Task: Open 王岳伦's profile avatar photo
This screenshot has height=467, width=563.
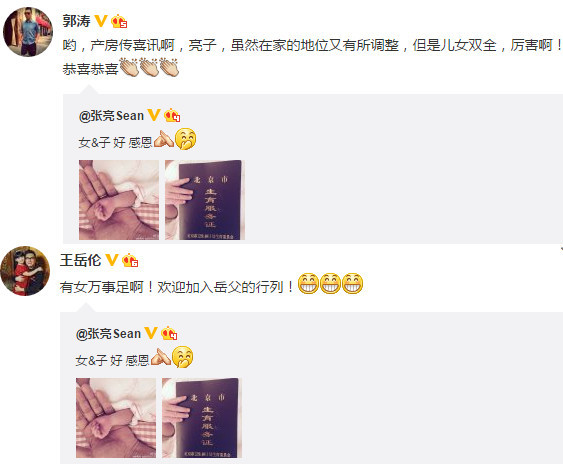Action: [25, 271]
